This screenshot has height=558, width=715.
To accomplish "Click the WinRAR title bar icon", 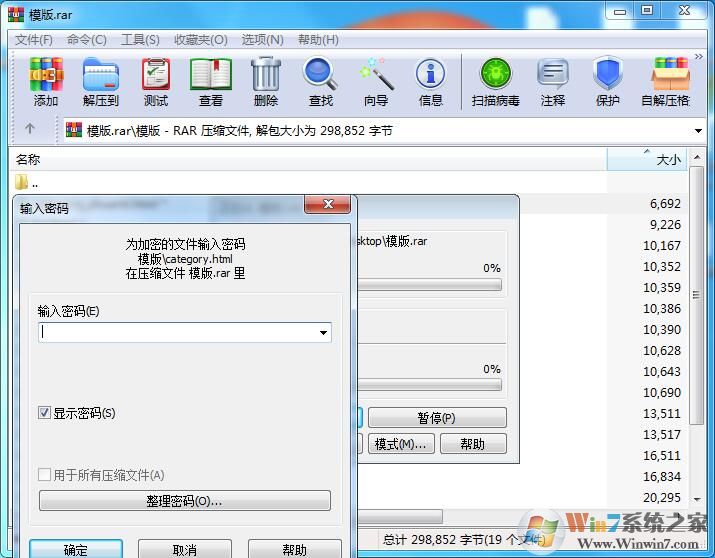I will [16, 15].
